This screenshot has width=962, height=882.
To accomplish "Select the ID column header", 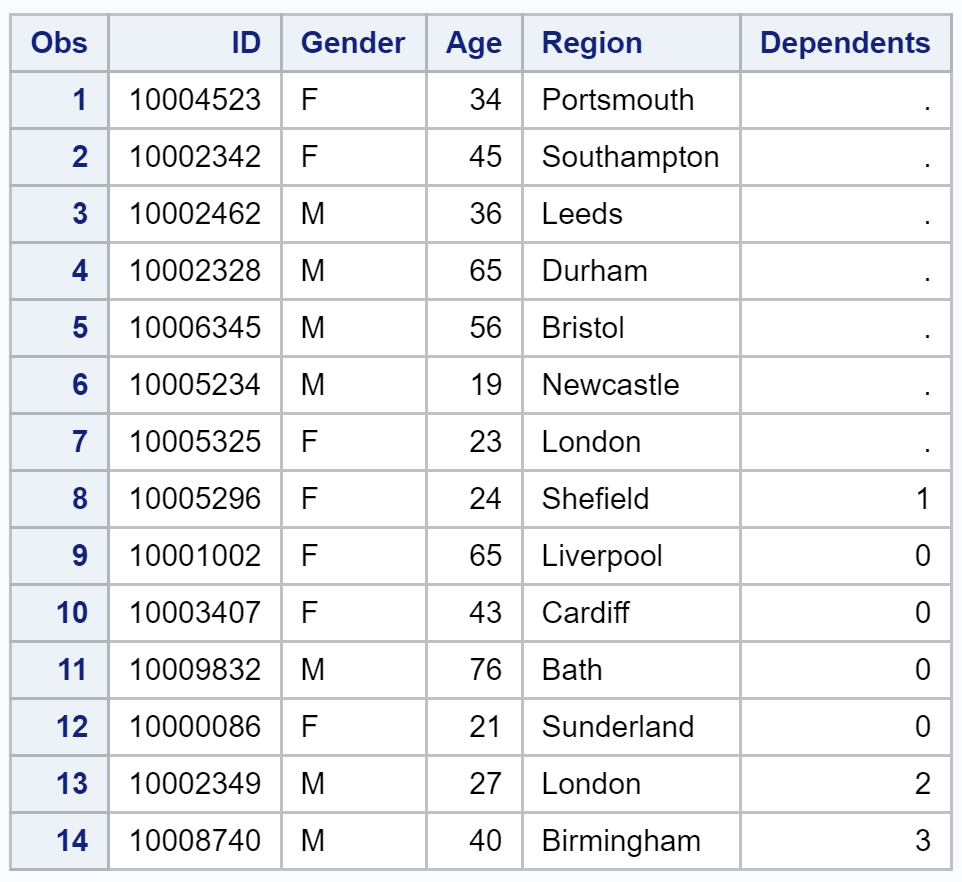I will click(x=194, y=43).
